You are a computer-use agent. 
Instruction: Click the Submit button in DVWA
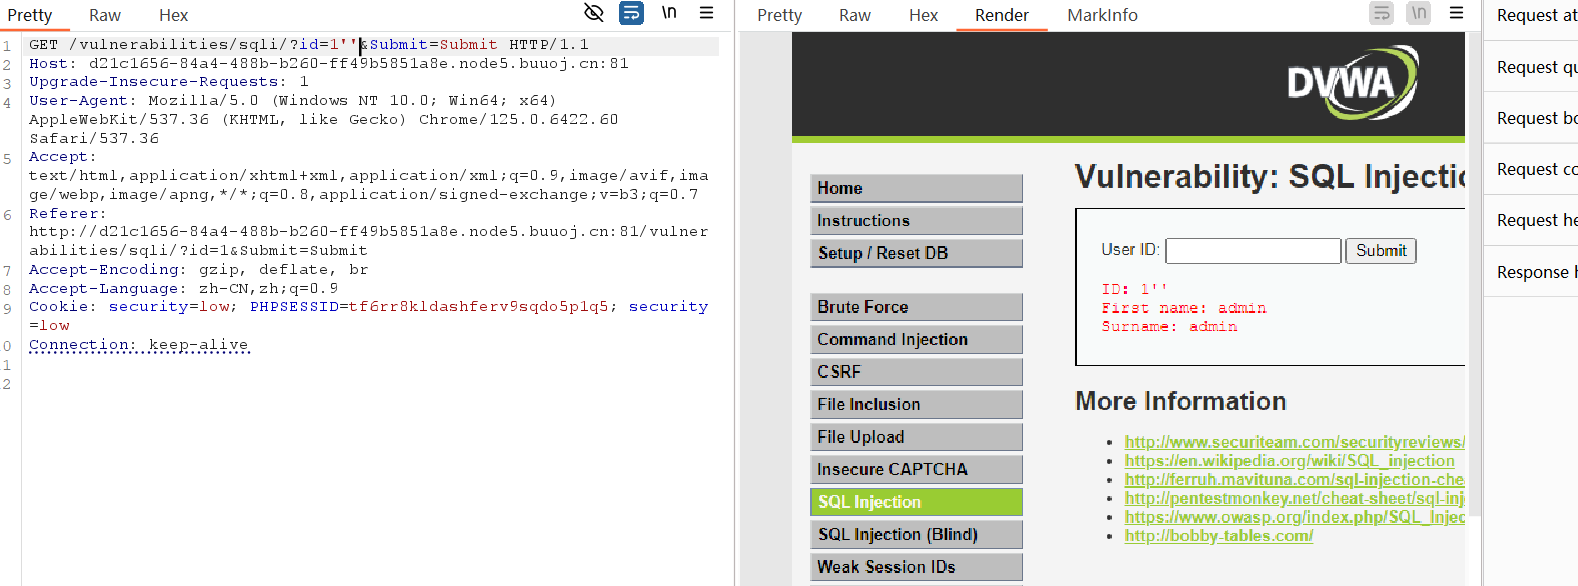[x=1381, y=251]
